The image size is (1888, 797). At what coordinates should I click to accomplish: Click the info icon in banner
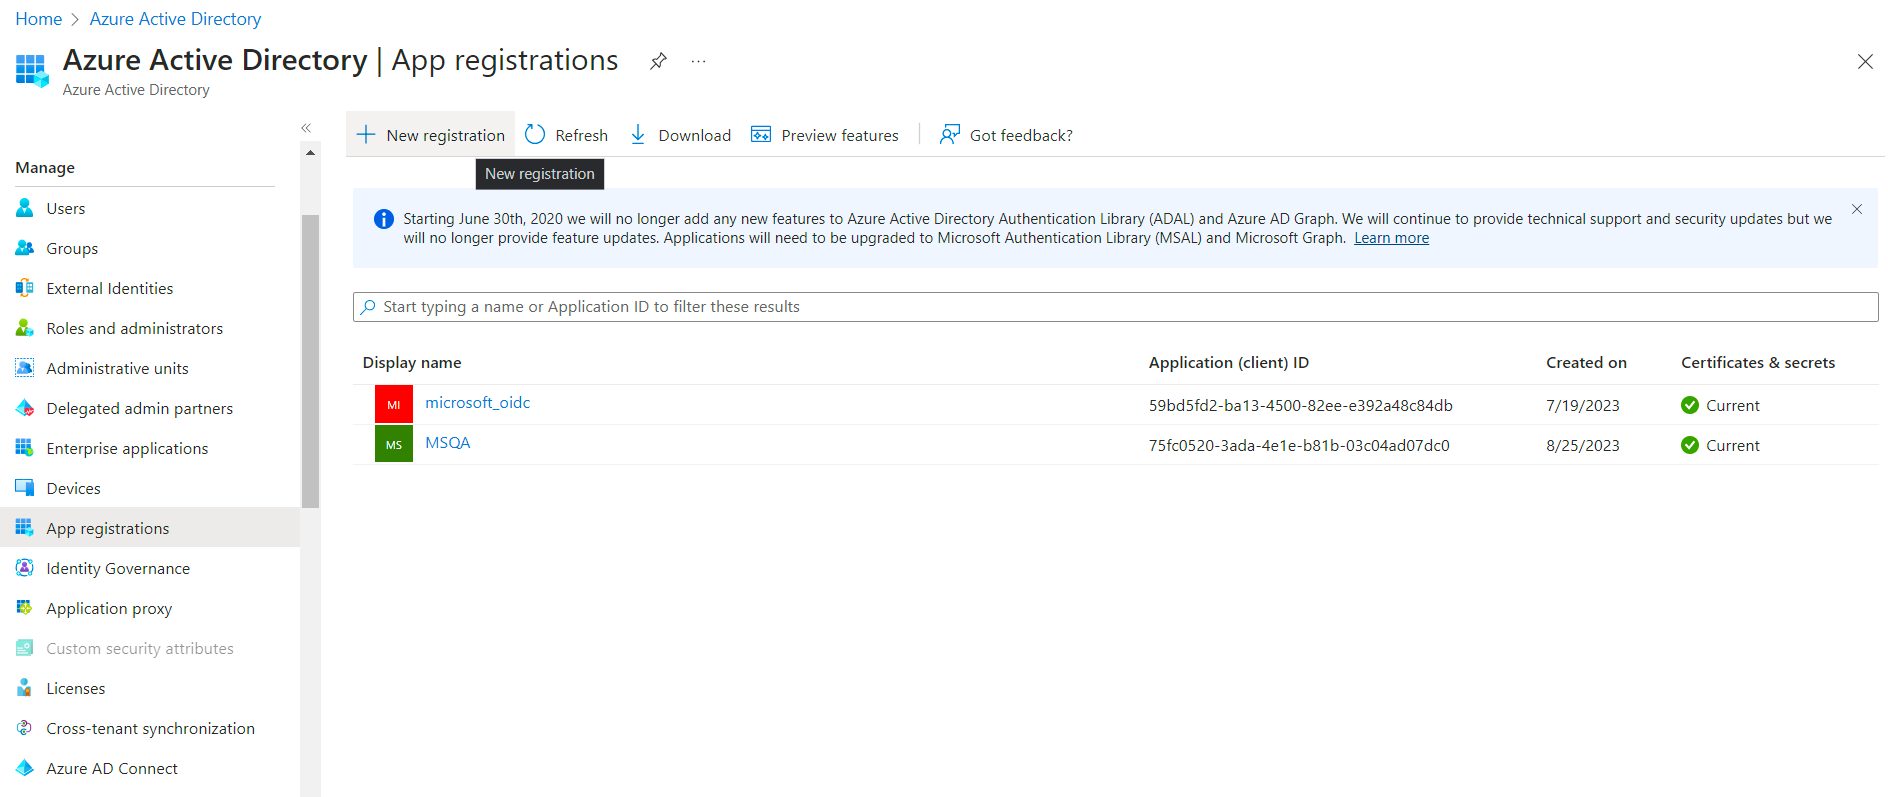[383, 219]
